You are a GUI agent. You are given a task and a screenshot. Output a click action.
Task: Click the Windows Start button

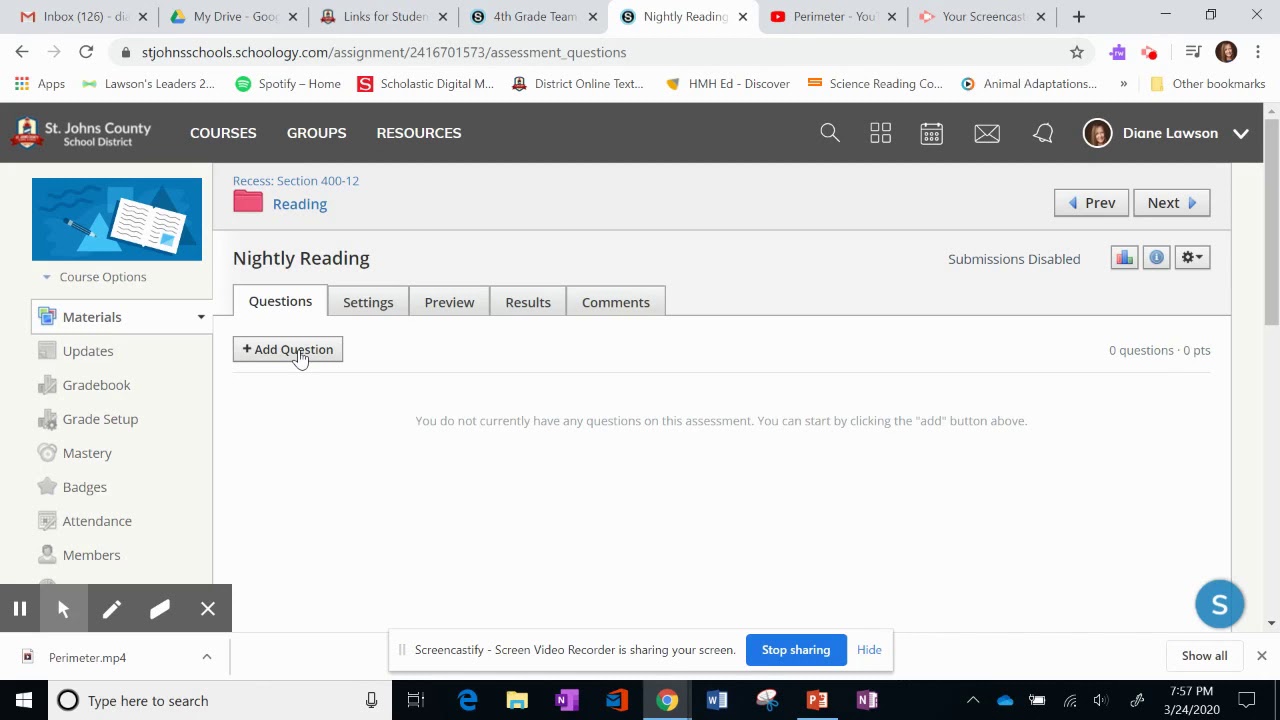tap(24, 700)
